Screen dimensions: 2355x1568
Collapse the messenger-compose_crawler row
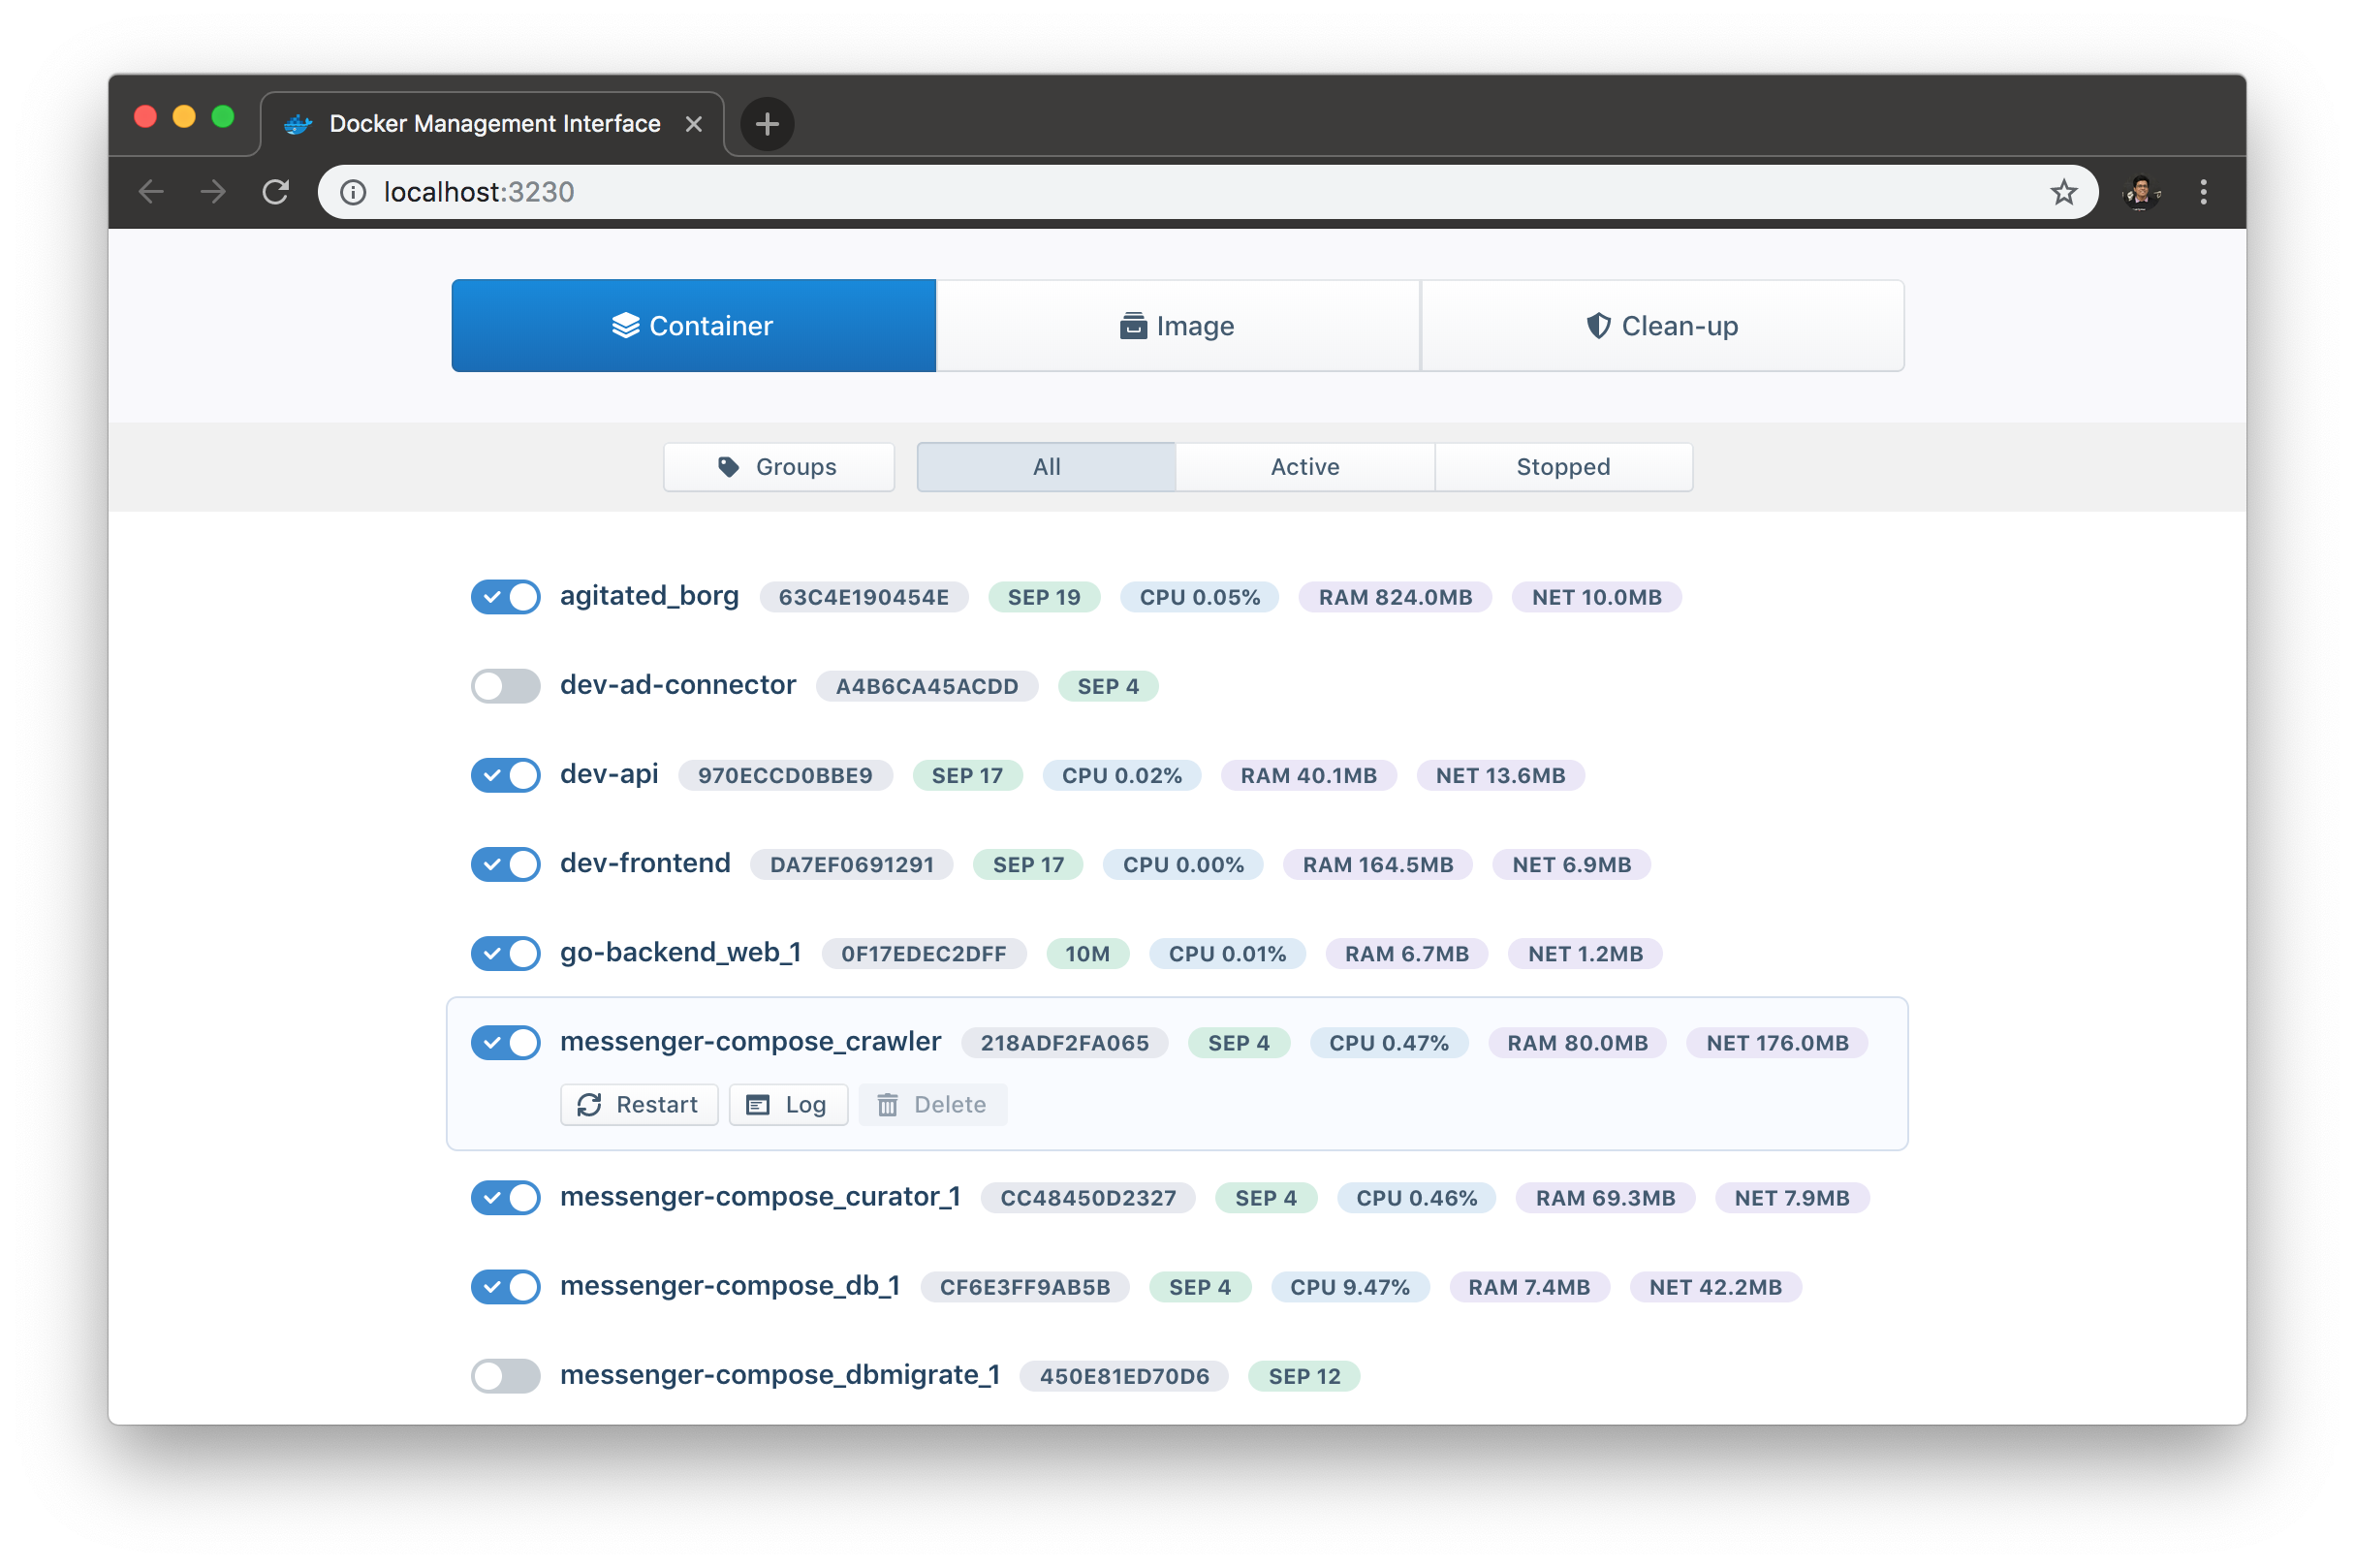pyautogui.click(x=750, y=1042)
